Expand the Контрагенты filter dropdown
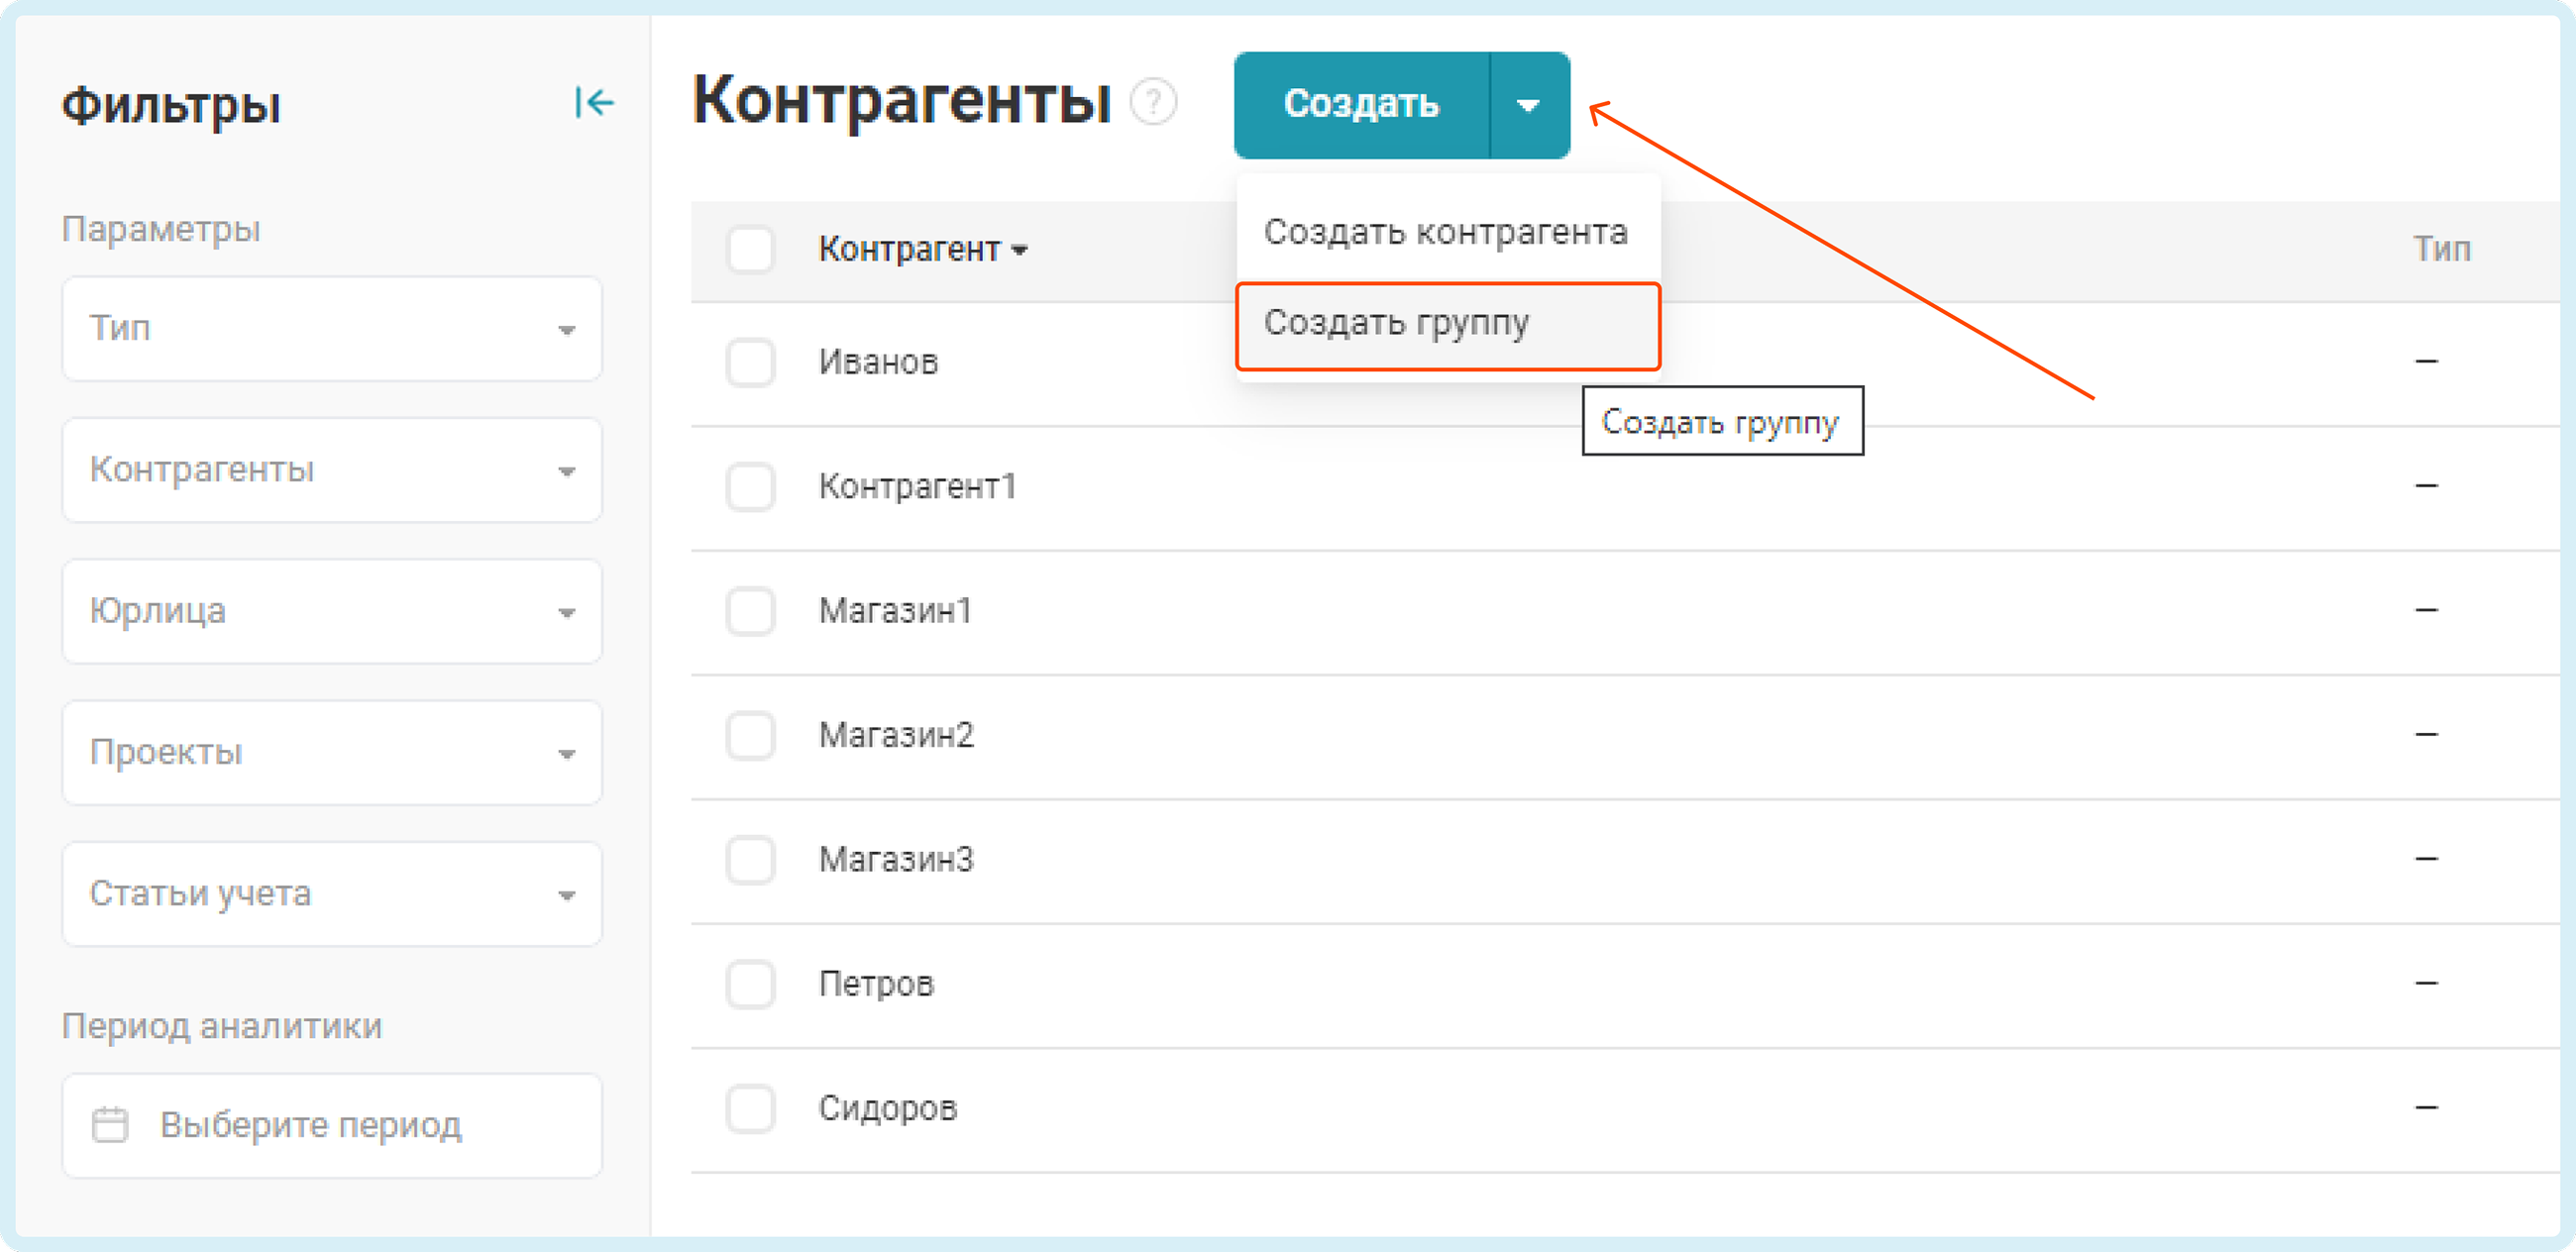The width and height of the screenshot is (2576, 1252). click(x=332, y=470)
